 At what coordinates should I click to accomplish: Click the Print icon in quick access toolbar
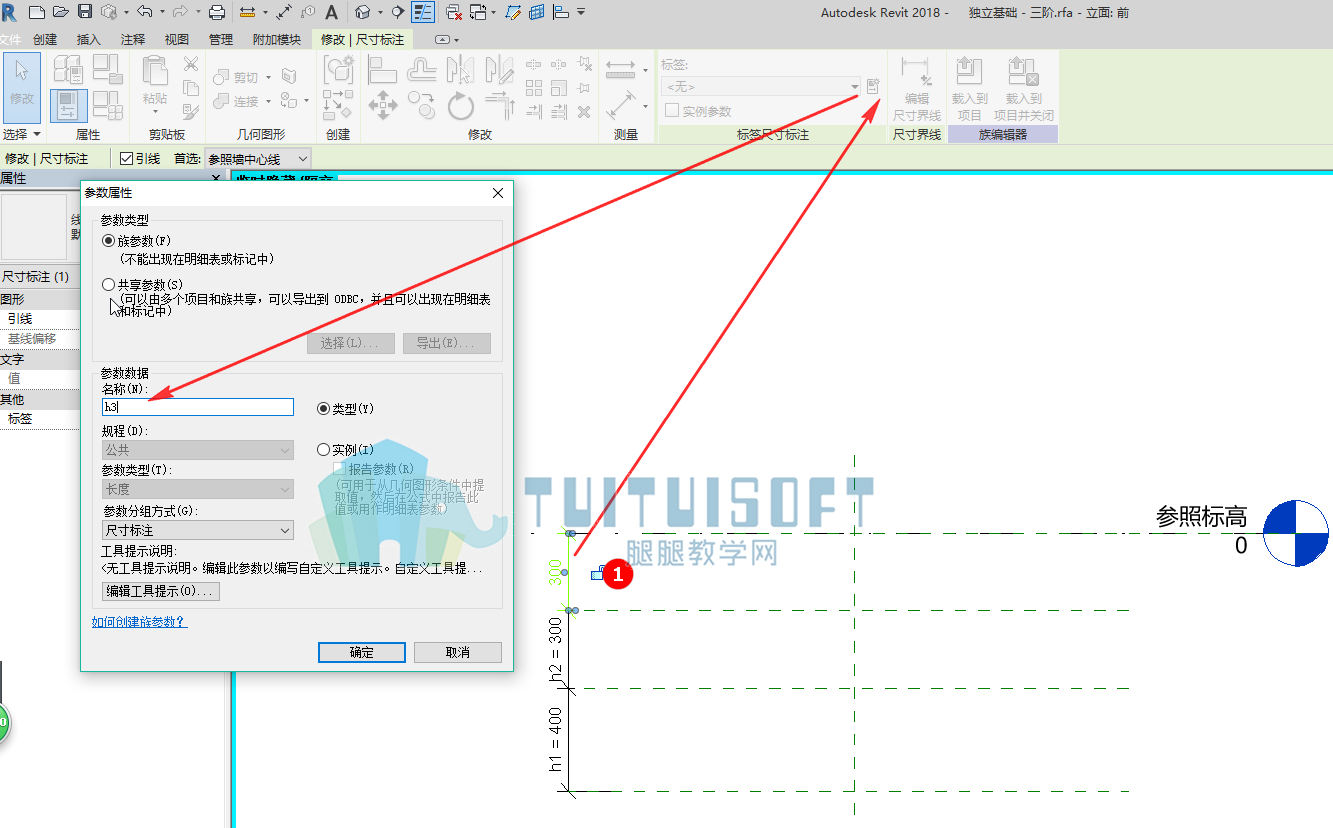pyautogui.click(x=217, y=12)
